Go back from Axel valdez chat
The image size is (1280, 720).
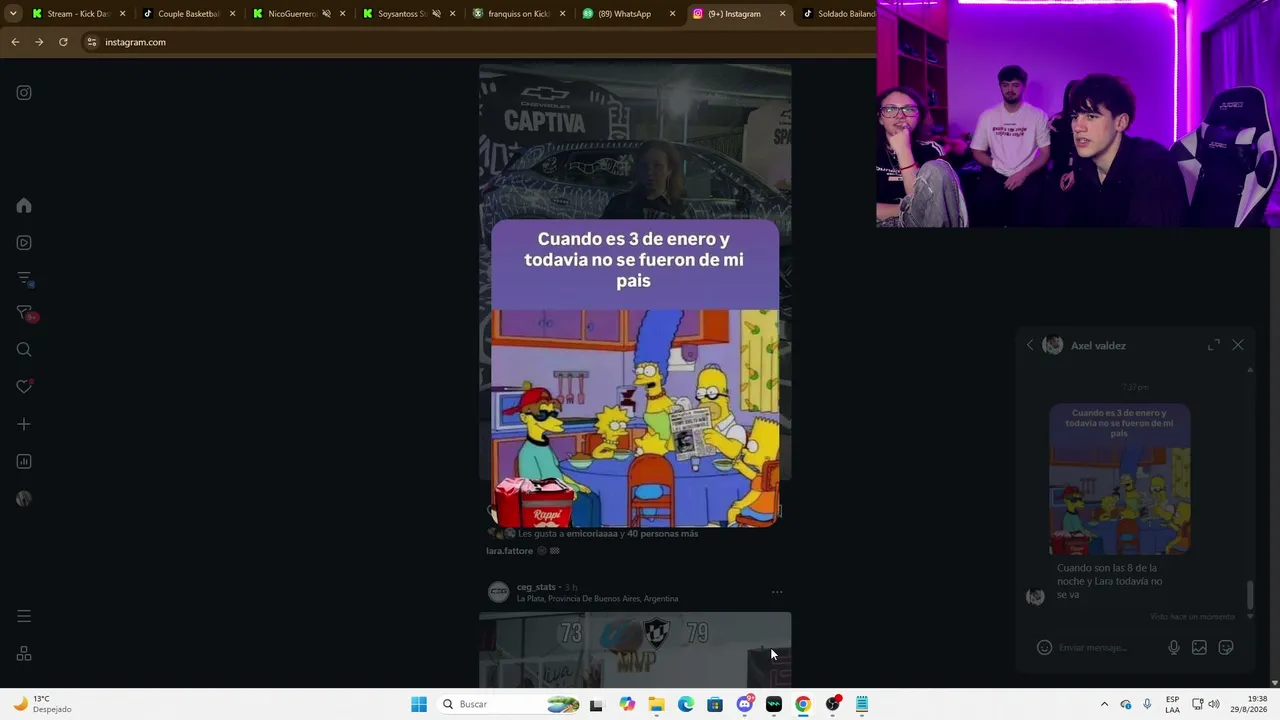(x=1030, y=345)
